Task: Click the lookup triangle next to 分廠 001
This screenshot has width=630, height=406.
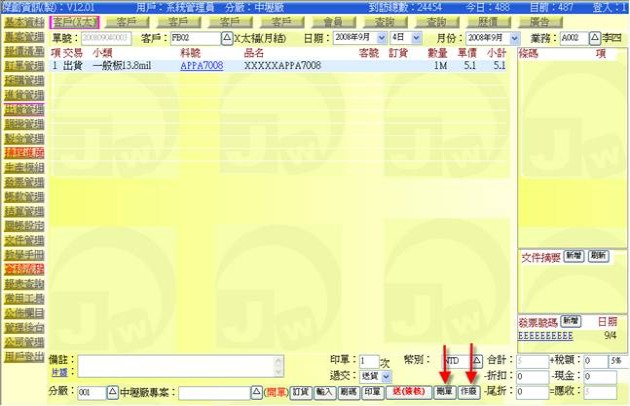Action: click(x=112, y=393)
